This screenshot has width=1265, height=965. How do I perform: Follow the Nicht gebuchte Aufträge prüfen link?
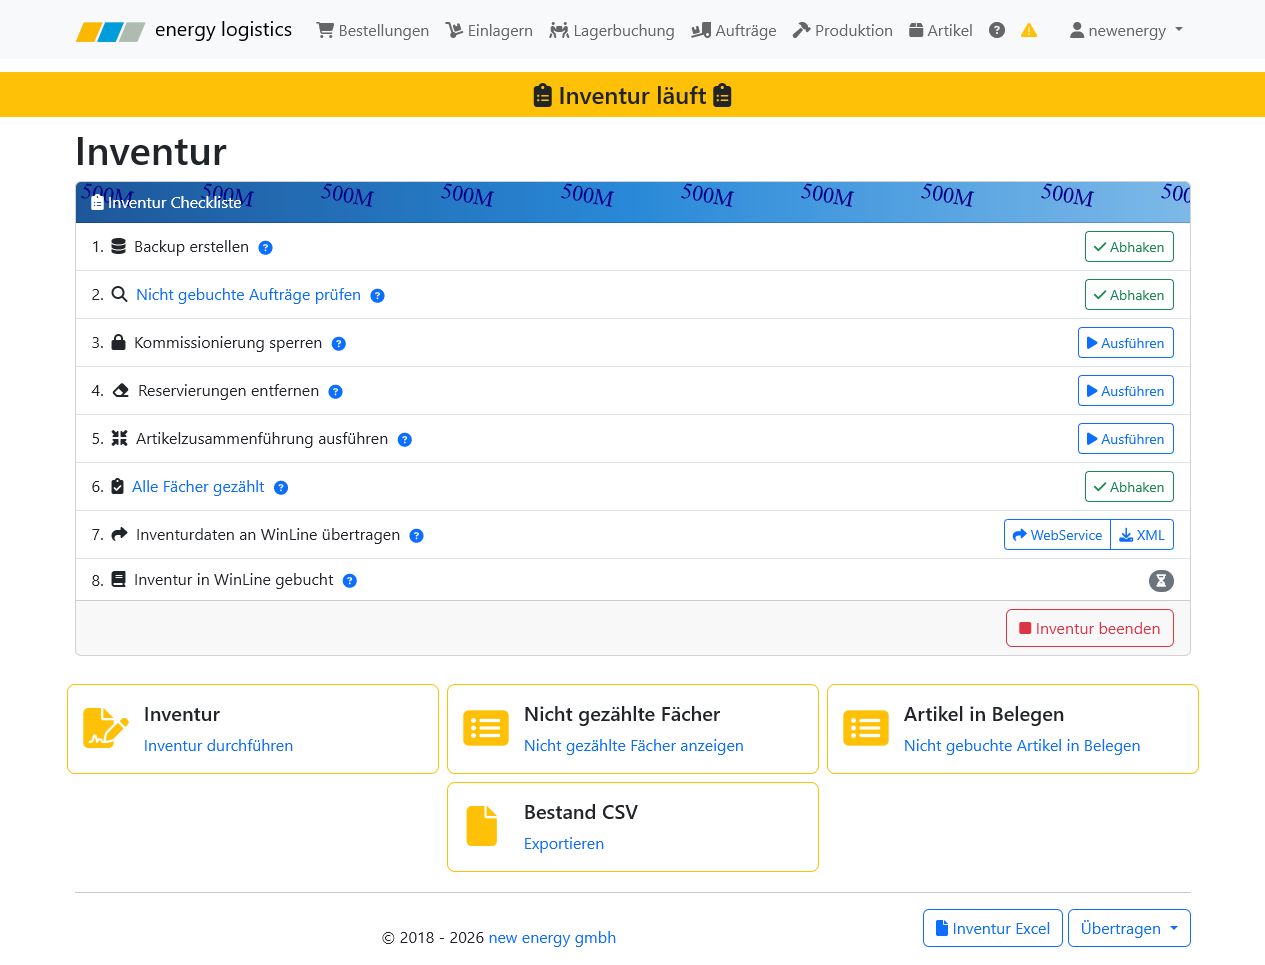coord(248,295)
